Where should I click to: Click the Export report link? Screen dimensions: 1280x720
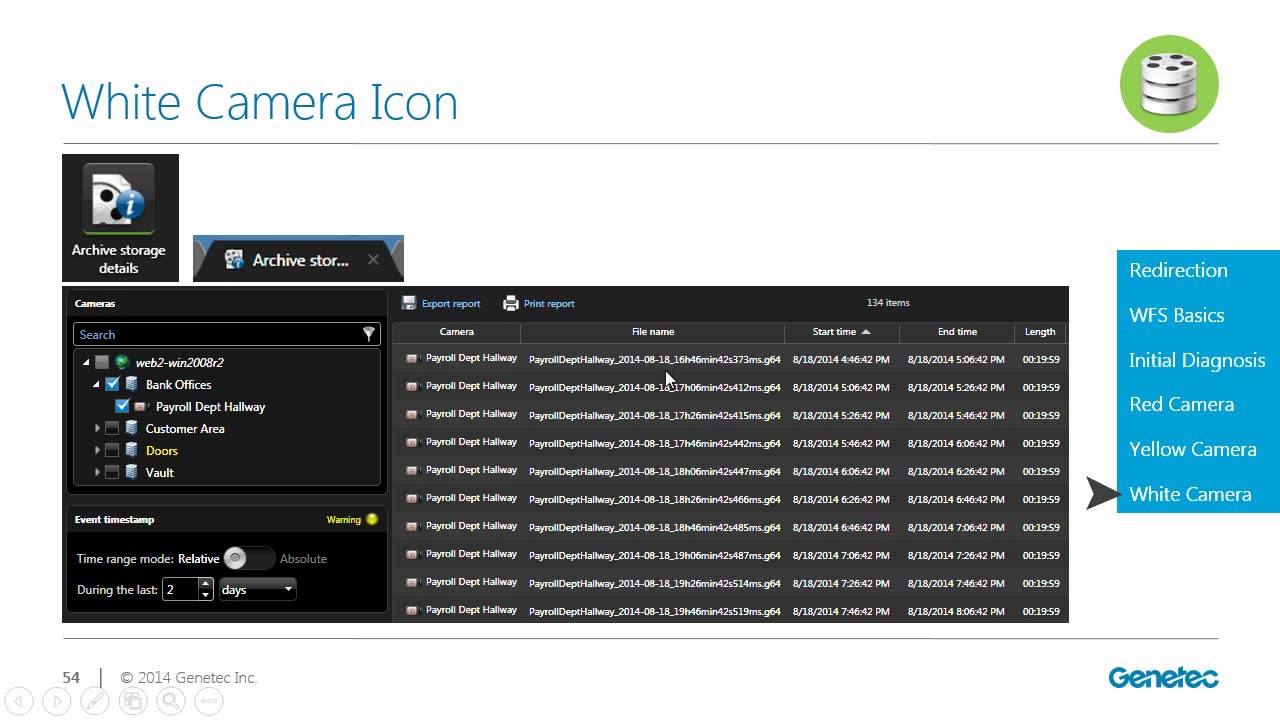pos(451,304)
